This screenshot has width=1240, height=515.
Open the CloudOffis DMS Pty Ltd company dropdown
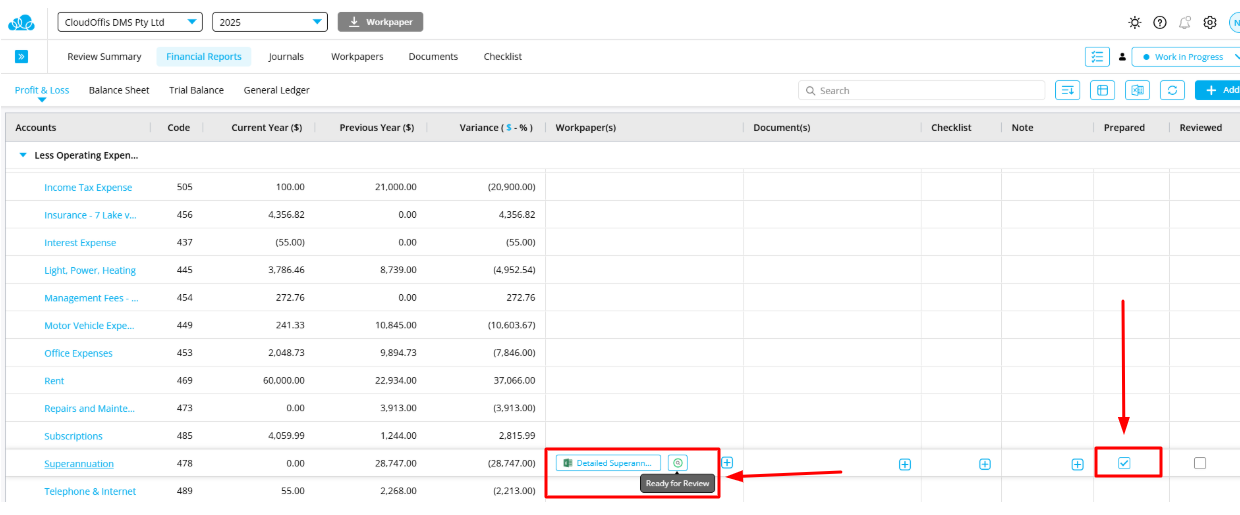coord(130,22)
